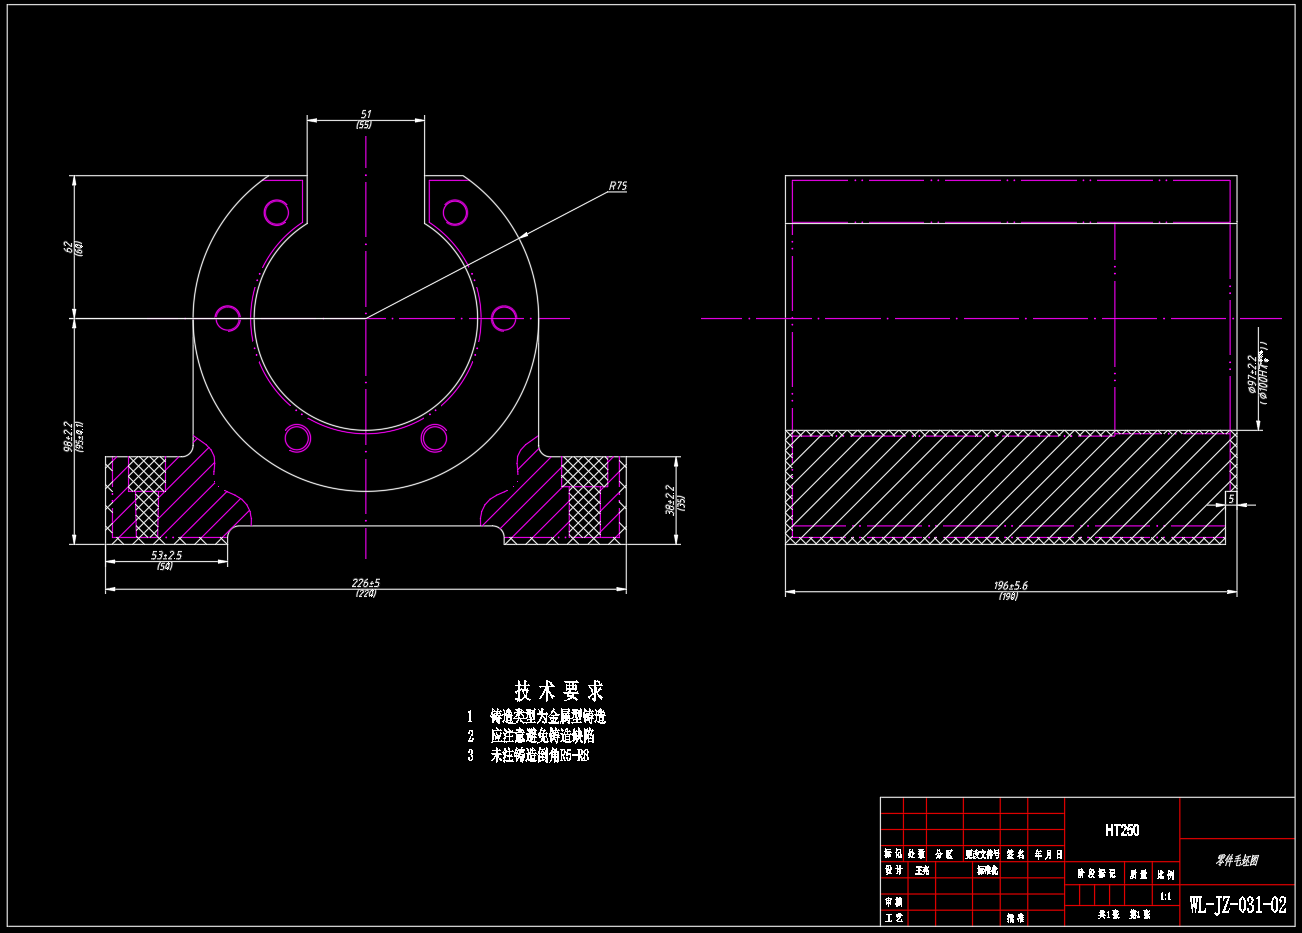Viewport: 1302px width, 933px height.
Task: Click the 51 (55) top slot dimension
Action: coord(365,115)
